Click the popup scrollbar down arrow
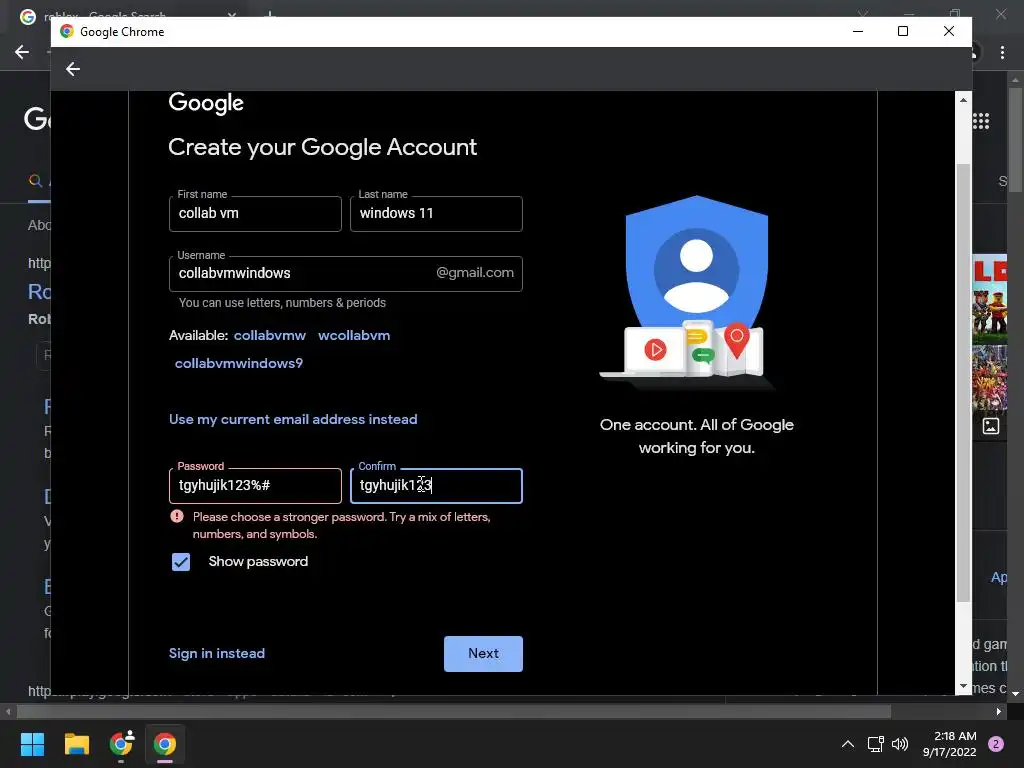 (x=963, y=686)
